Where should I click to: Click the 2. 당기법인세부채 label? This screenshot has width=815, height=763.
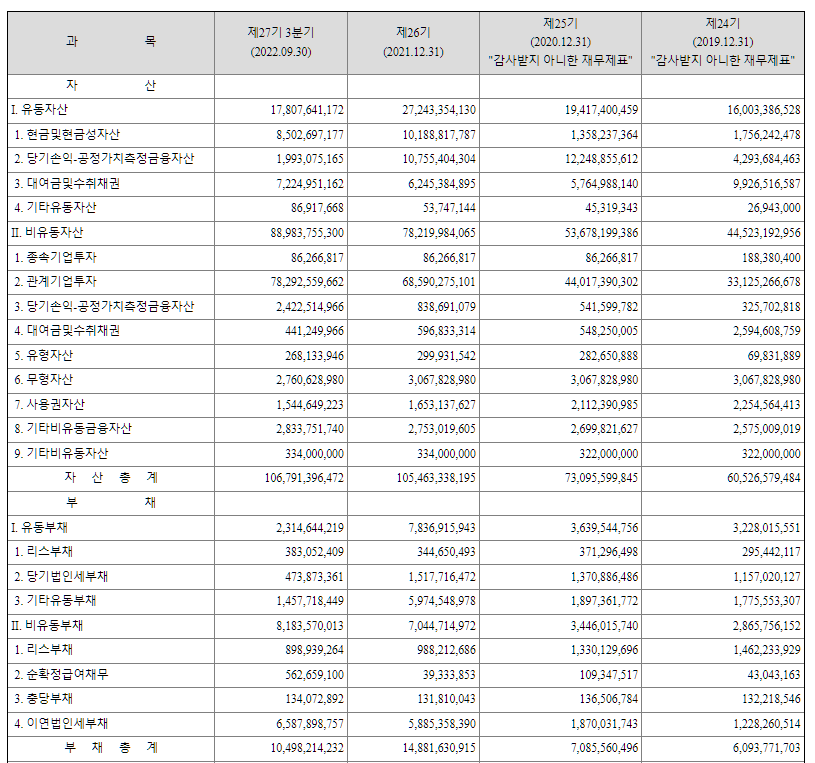tap(61, 576)
